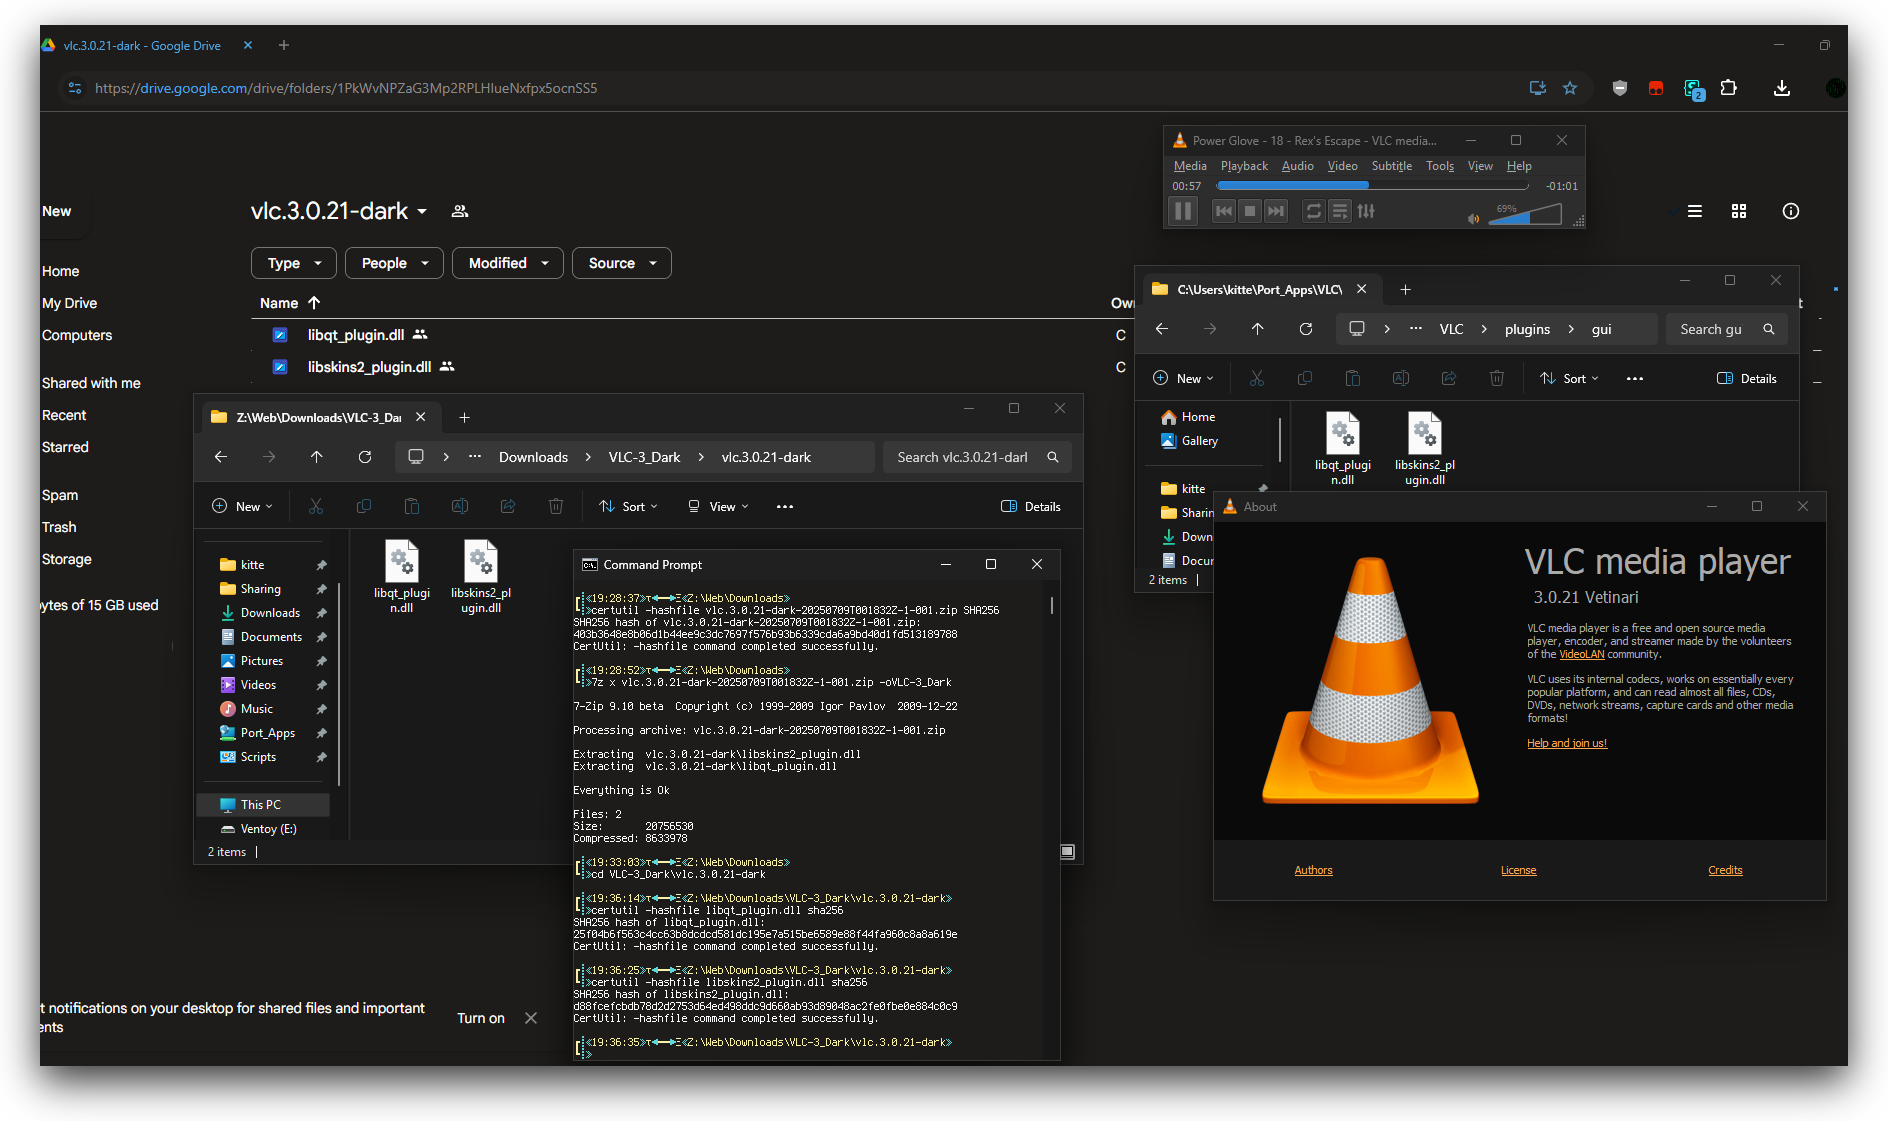The height and width of the screenshot is (1121, 1888).
Task: Switch Drive to list layout
Action: coord(1695,211)
